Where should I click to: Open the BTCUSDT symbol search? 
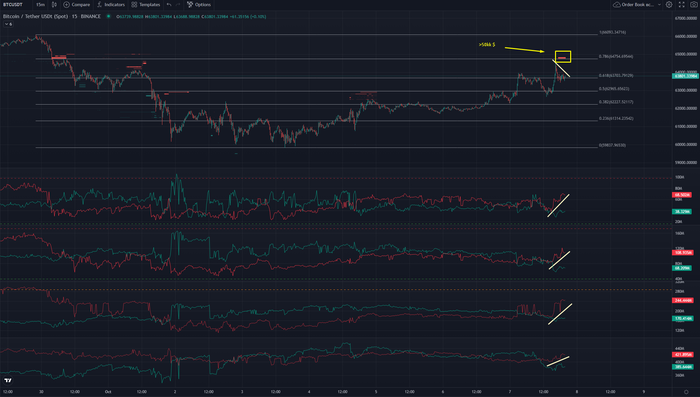coord(13,4)
